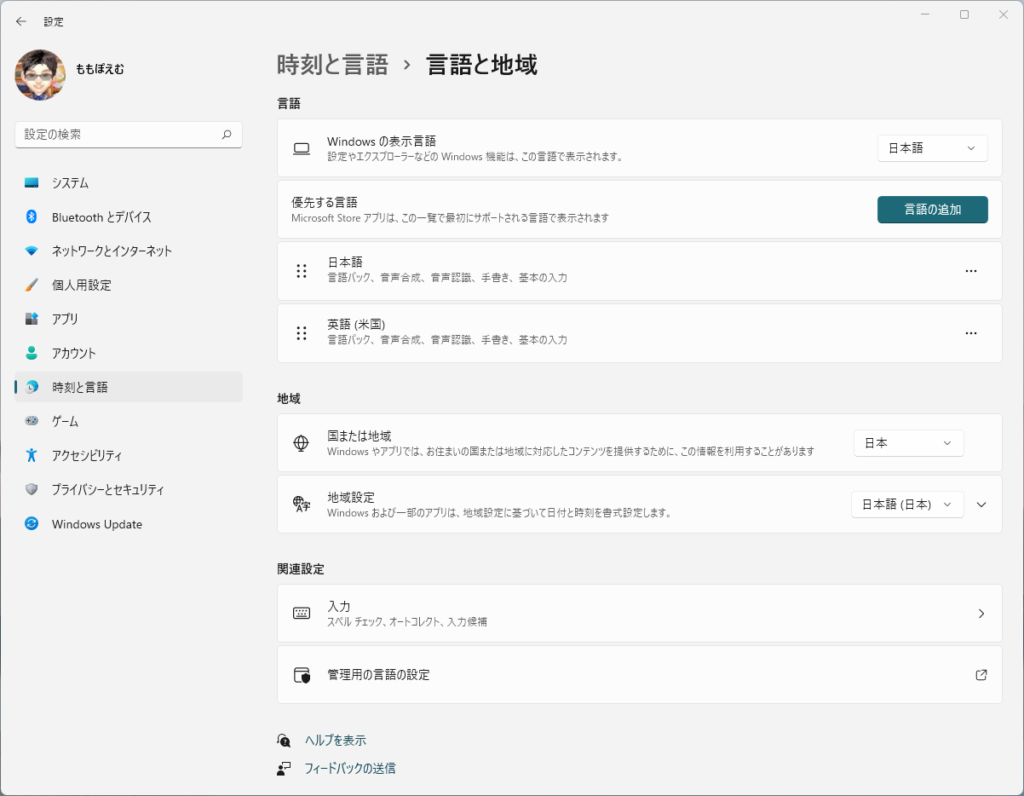Open 入力 typing settings

click(x=639, y=613)
